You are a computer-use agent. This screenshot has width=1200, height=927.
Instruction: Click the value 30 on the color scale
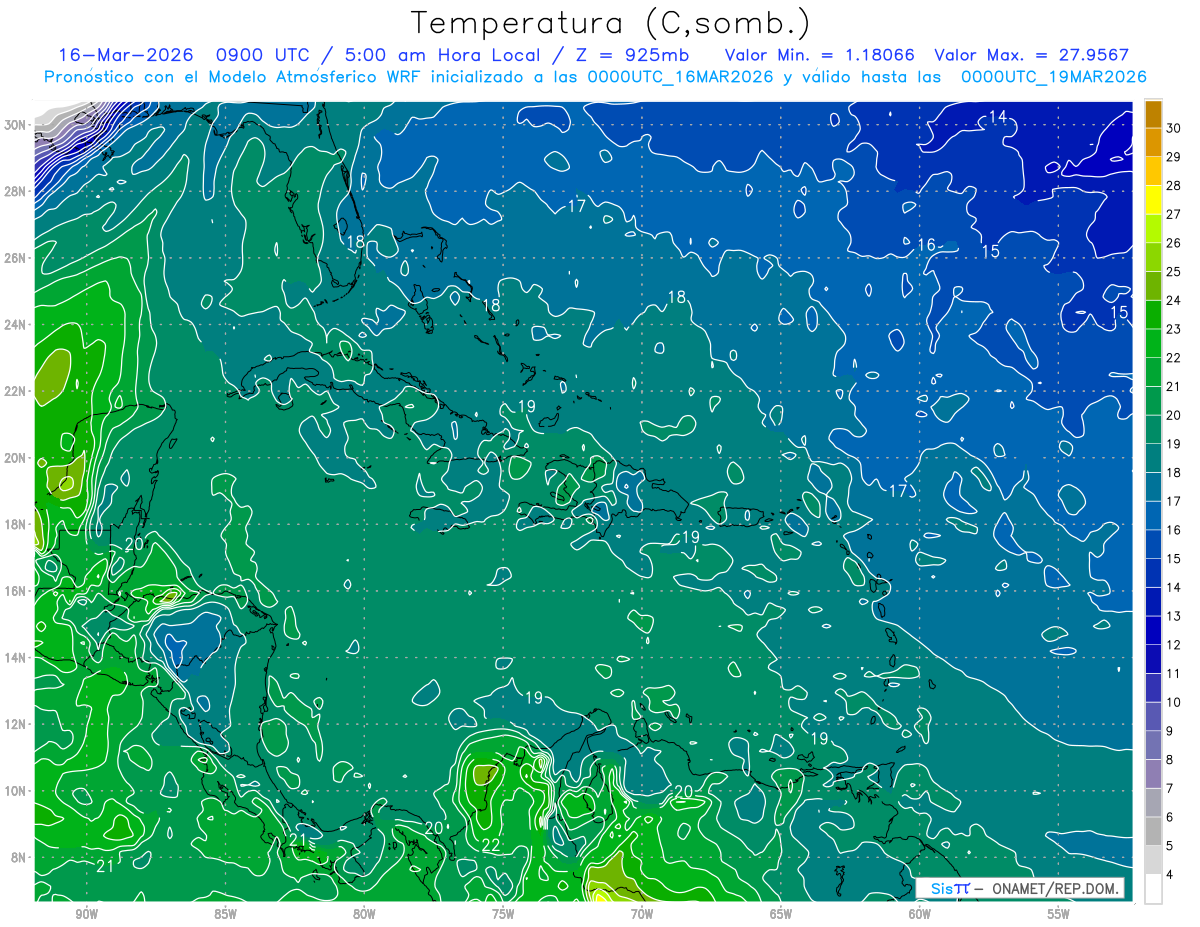(1174, 128)
